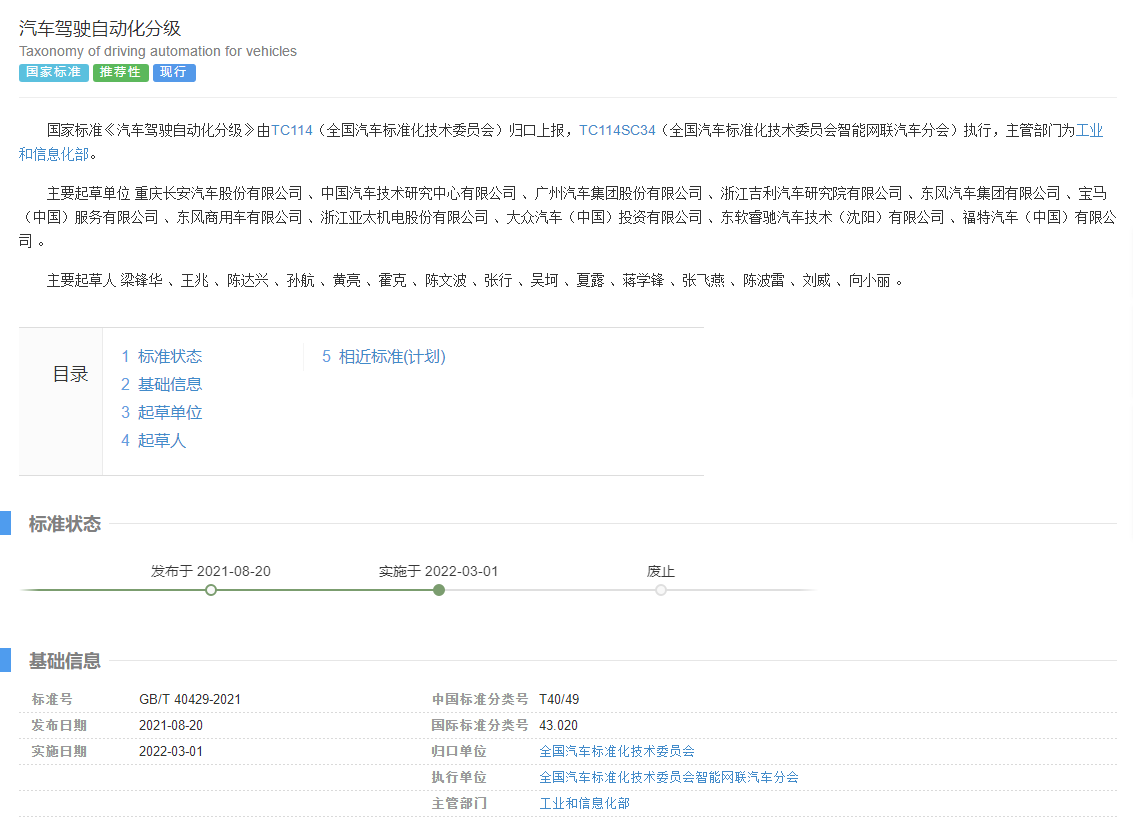
Task: Jump to 2 基础信息 in contents
Action: (x=161, y=385)
